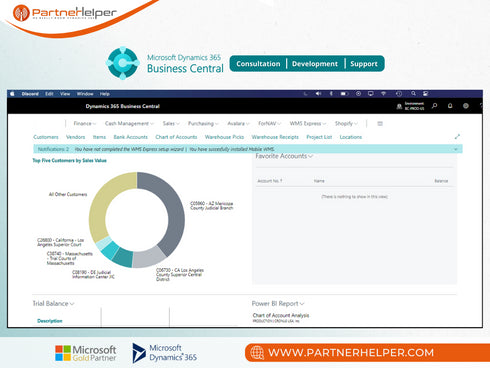Click the Notifications: 2 label
This screenshot has height=368, width=490.
53,149
